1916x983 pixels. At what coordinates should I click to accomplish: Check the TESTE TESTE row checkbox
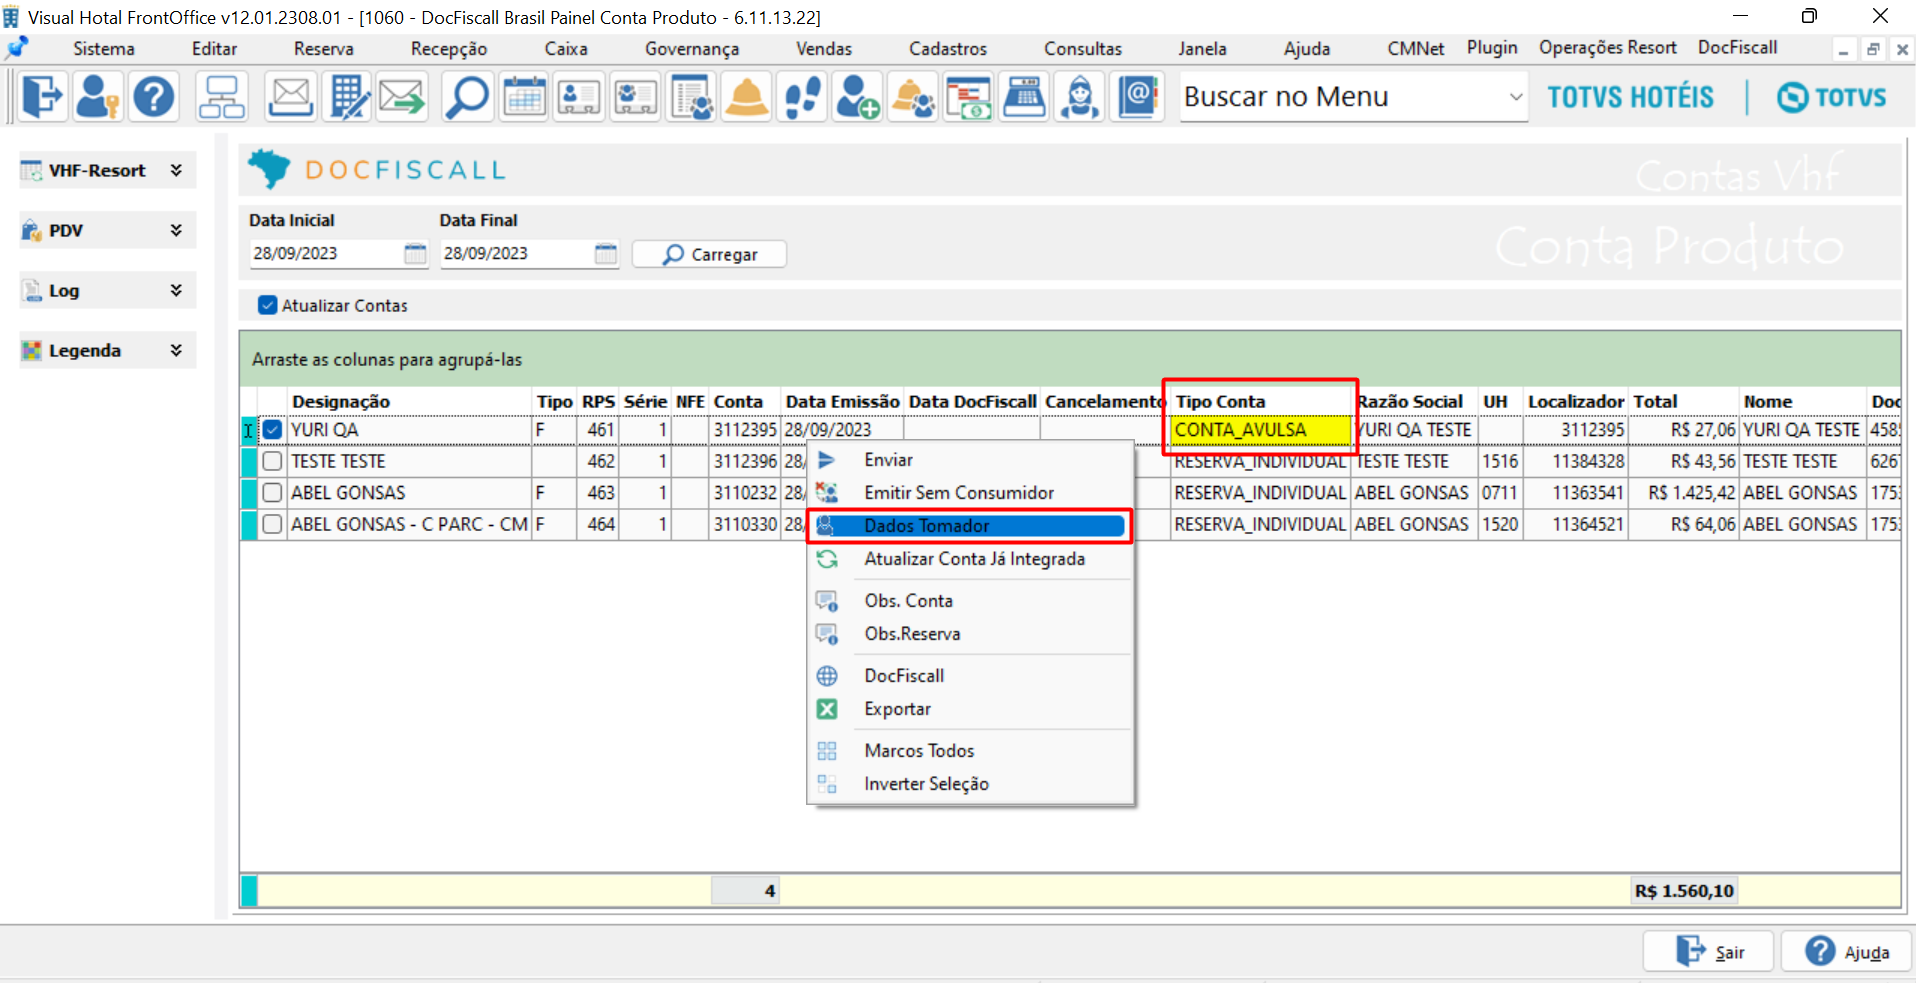click(x=272, y=462)
